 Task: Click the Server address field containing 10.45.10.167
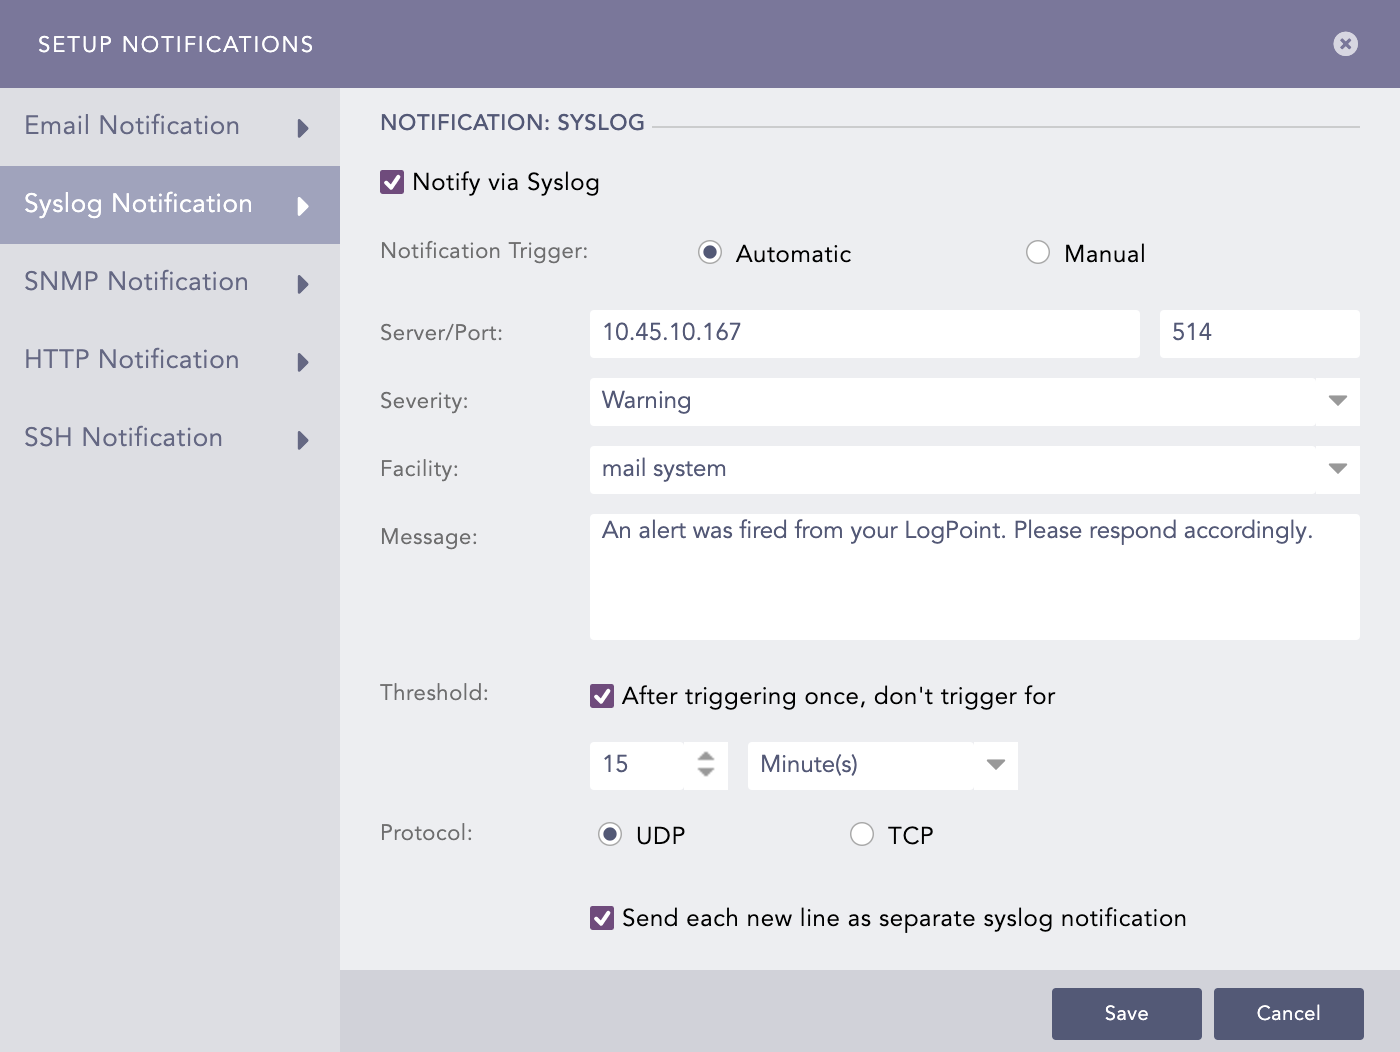(864, 333)
